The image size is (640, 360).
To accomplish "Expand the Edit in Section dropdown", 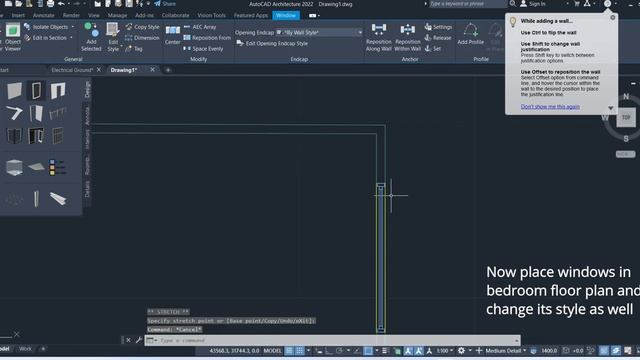I will (x=71, y=38).
